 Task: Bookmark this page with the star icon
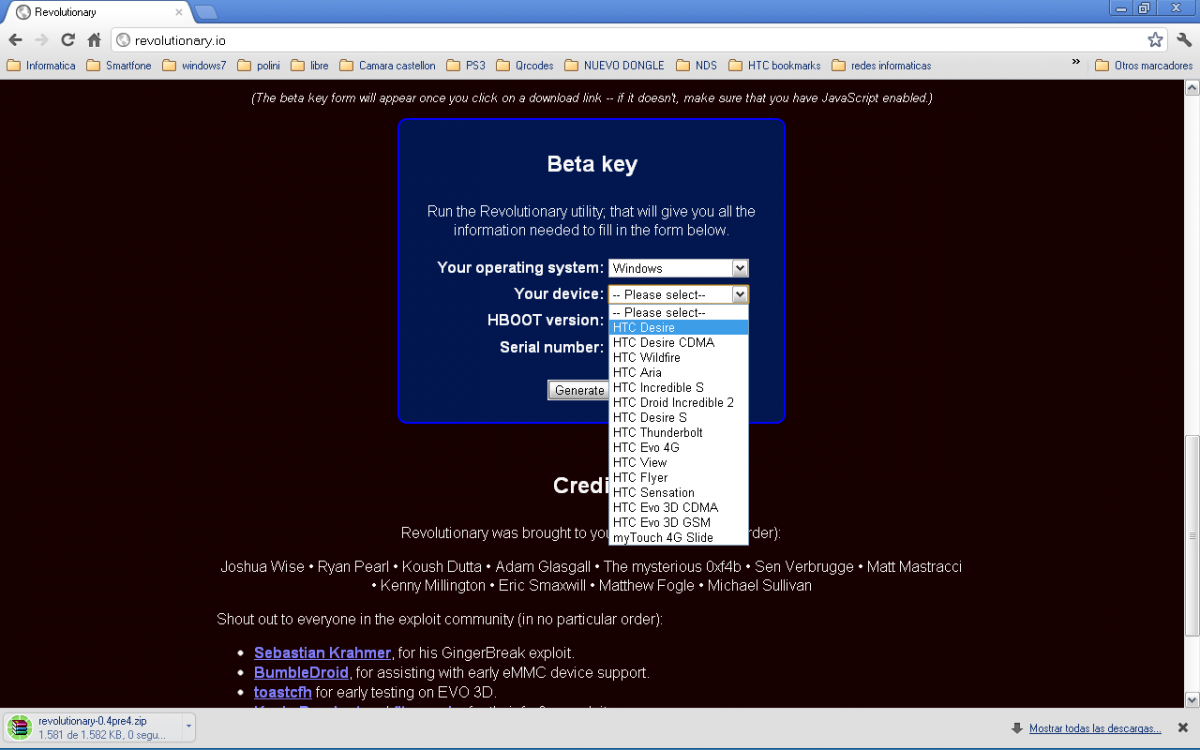tap(1155, 40)
